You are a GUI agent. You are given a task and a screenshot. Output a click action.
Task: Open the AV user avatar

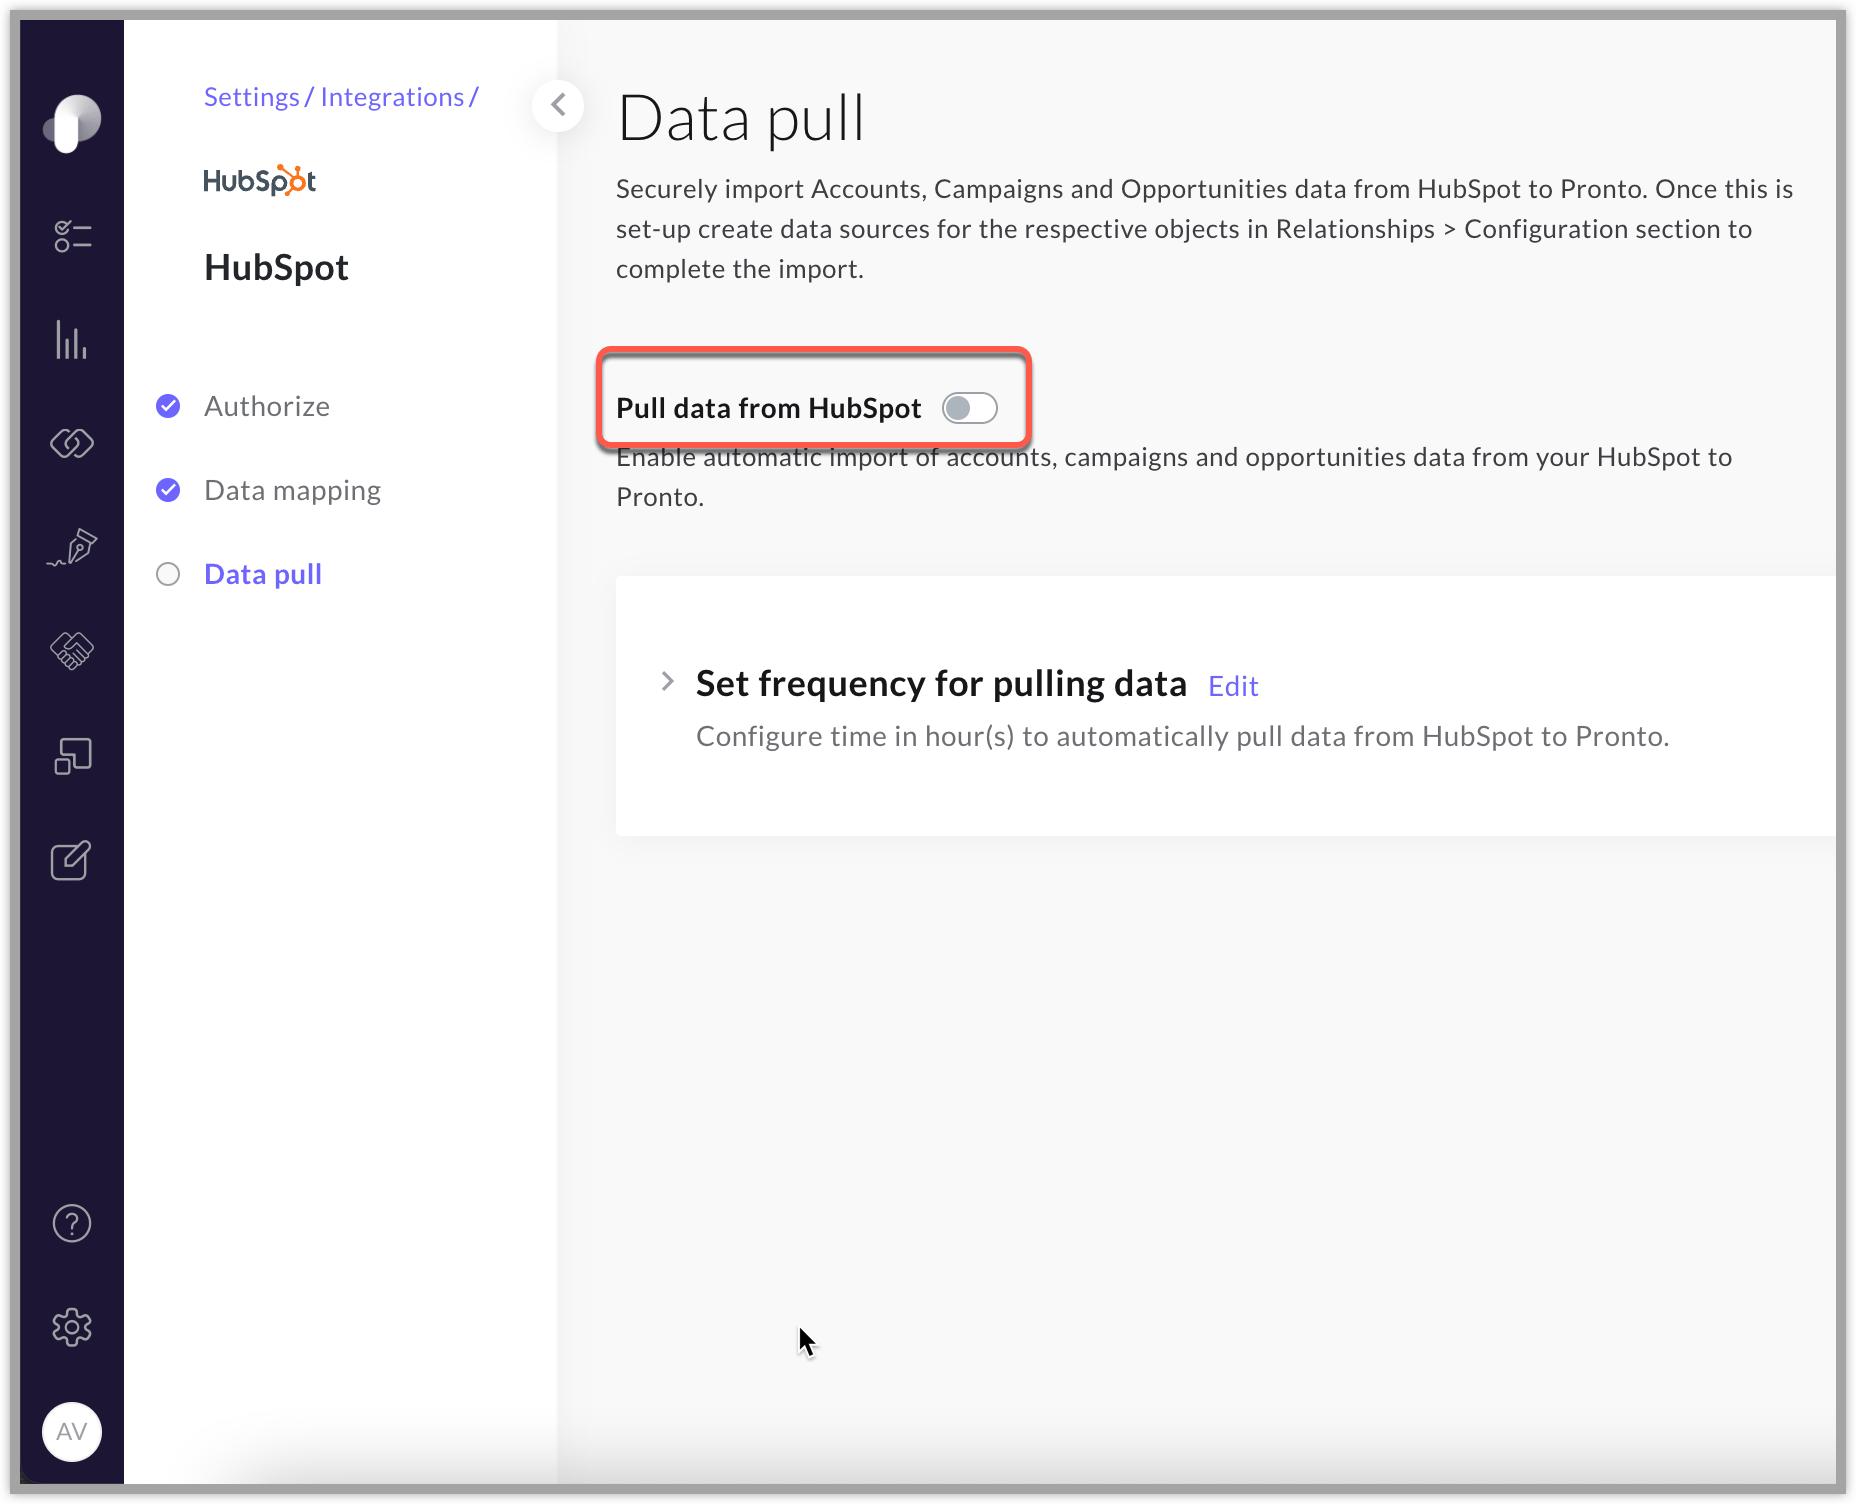[x=72, y=1432]
